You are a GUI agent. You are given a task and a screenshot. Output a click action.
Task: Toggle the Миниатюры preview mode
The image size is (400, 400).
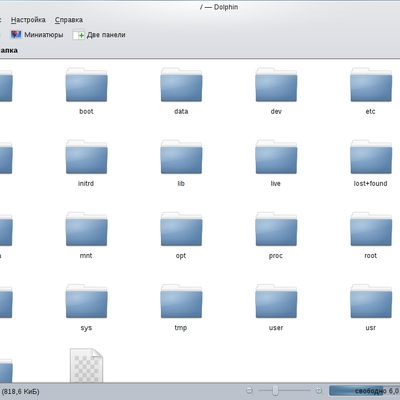click(x=37, y=35)
